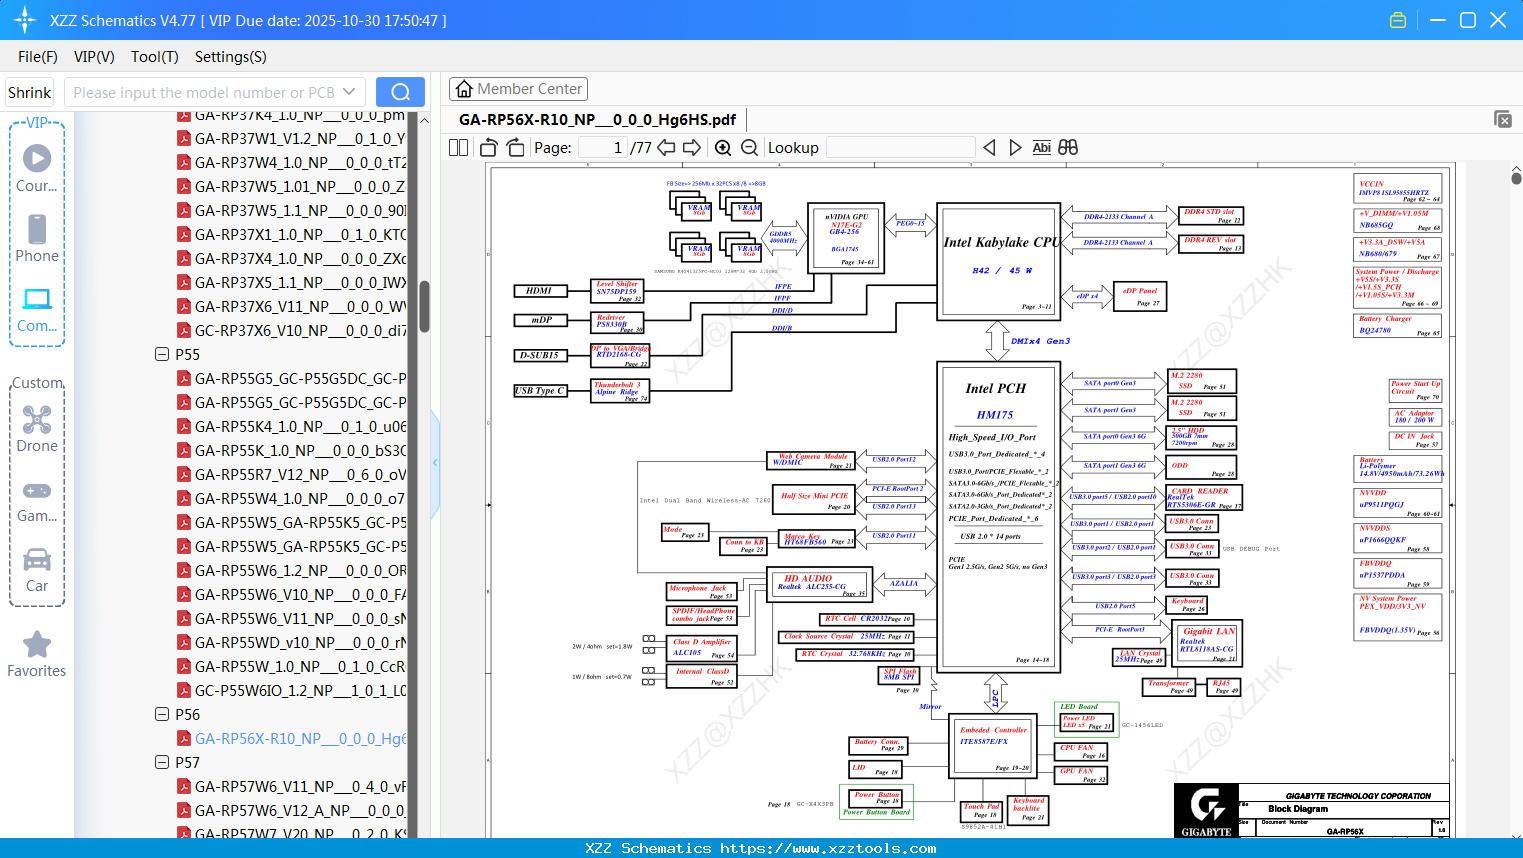Collapse the P56 tree node
1523x858 pixels.
162,714
